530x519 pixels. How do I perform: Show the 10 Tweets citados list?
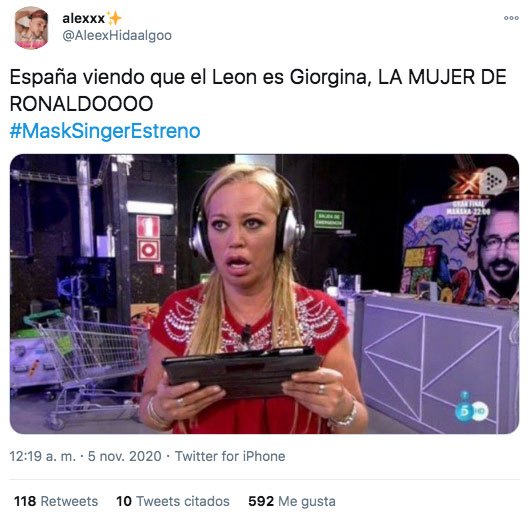(x=173, y=501)
